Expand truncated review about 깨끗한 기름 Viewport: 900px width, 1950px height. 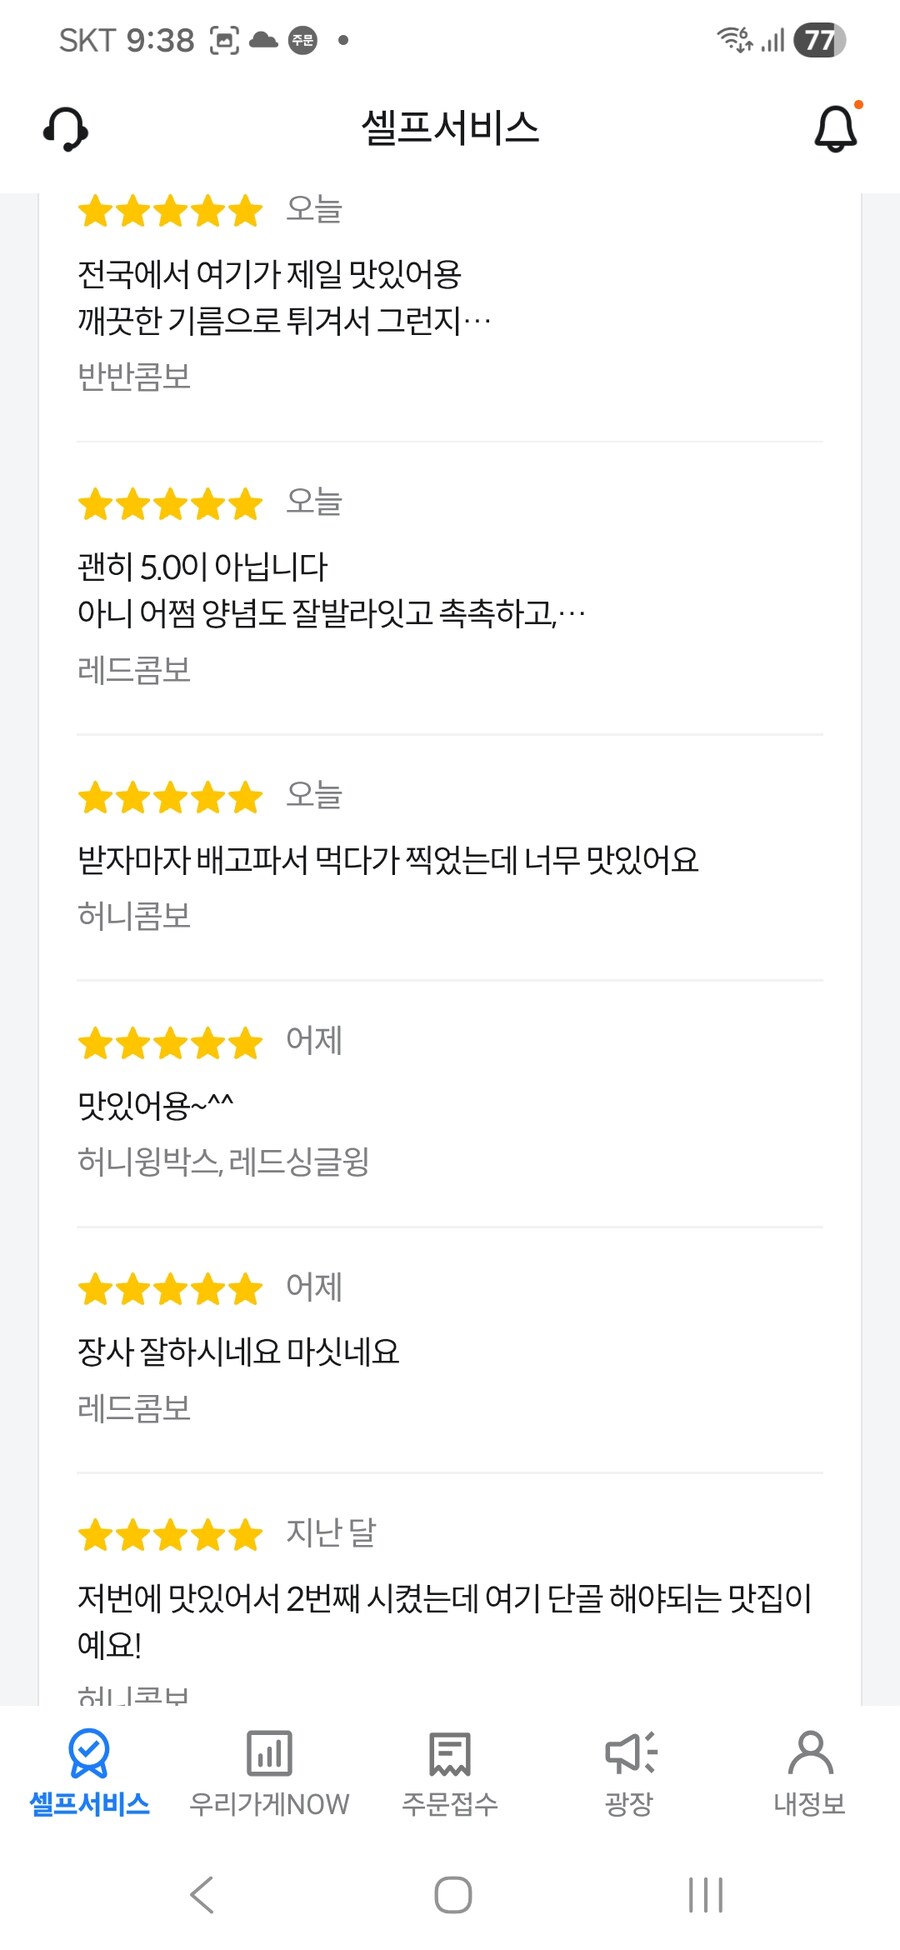click(x=284, y=321)
